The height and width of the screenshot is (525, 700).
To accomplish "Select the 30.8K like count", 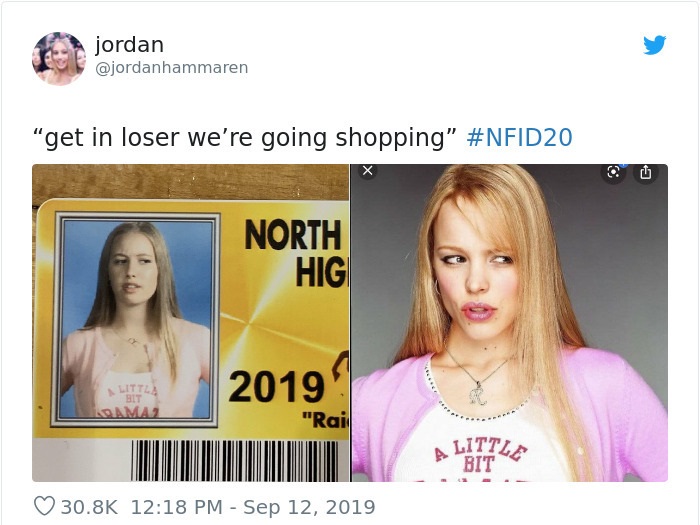I will pyautogui.click(x=89, y=507).
